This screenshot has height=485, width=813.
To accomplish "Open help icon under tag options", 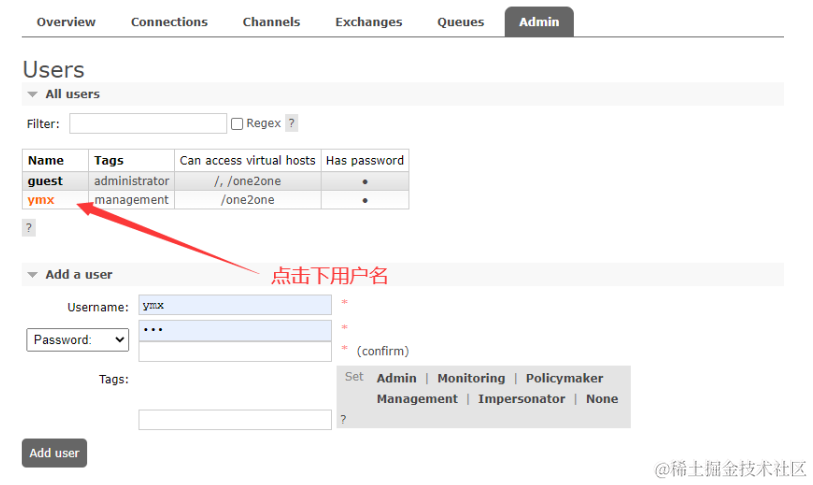I will pyautogui.click(x=343, y=420).
